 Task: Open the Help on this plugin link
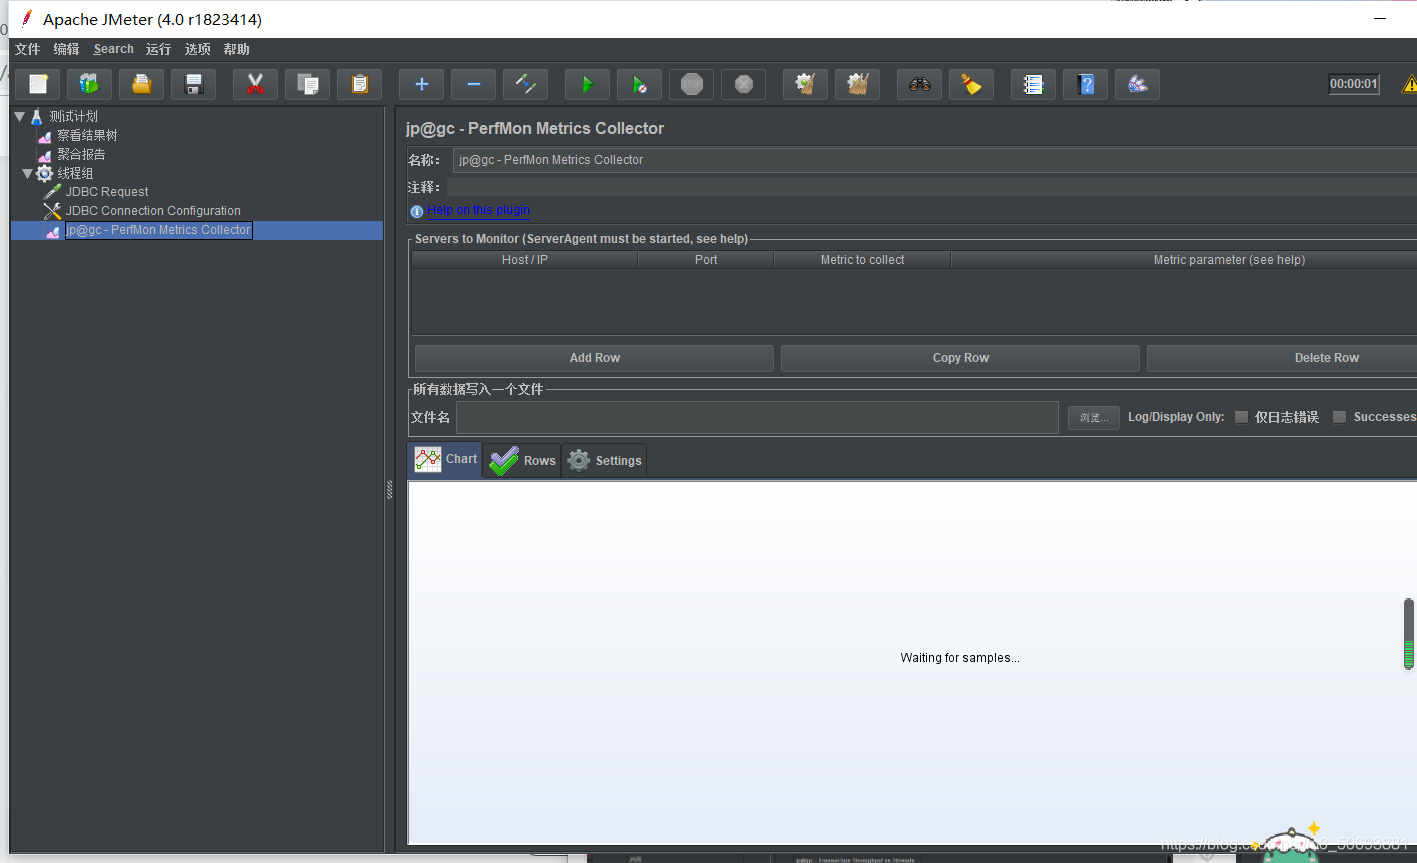pos(478,210)
